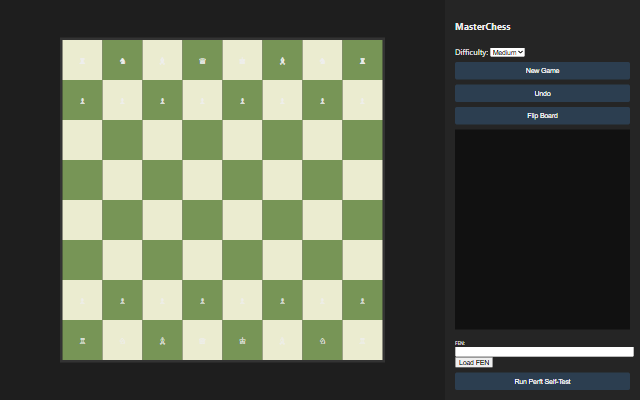Click the empty d5 board square
Screen dimensions: 640x400
[x=202, y=180]
